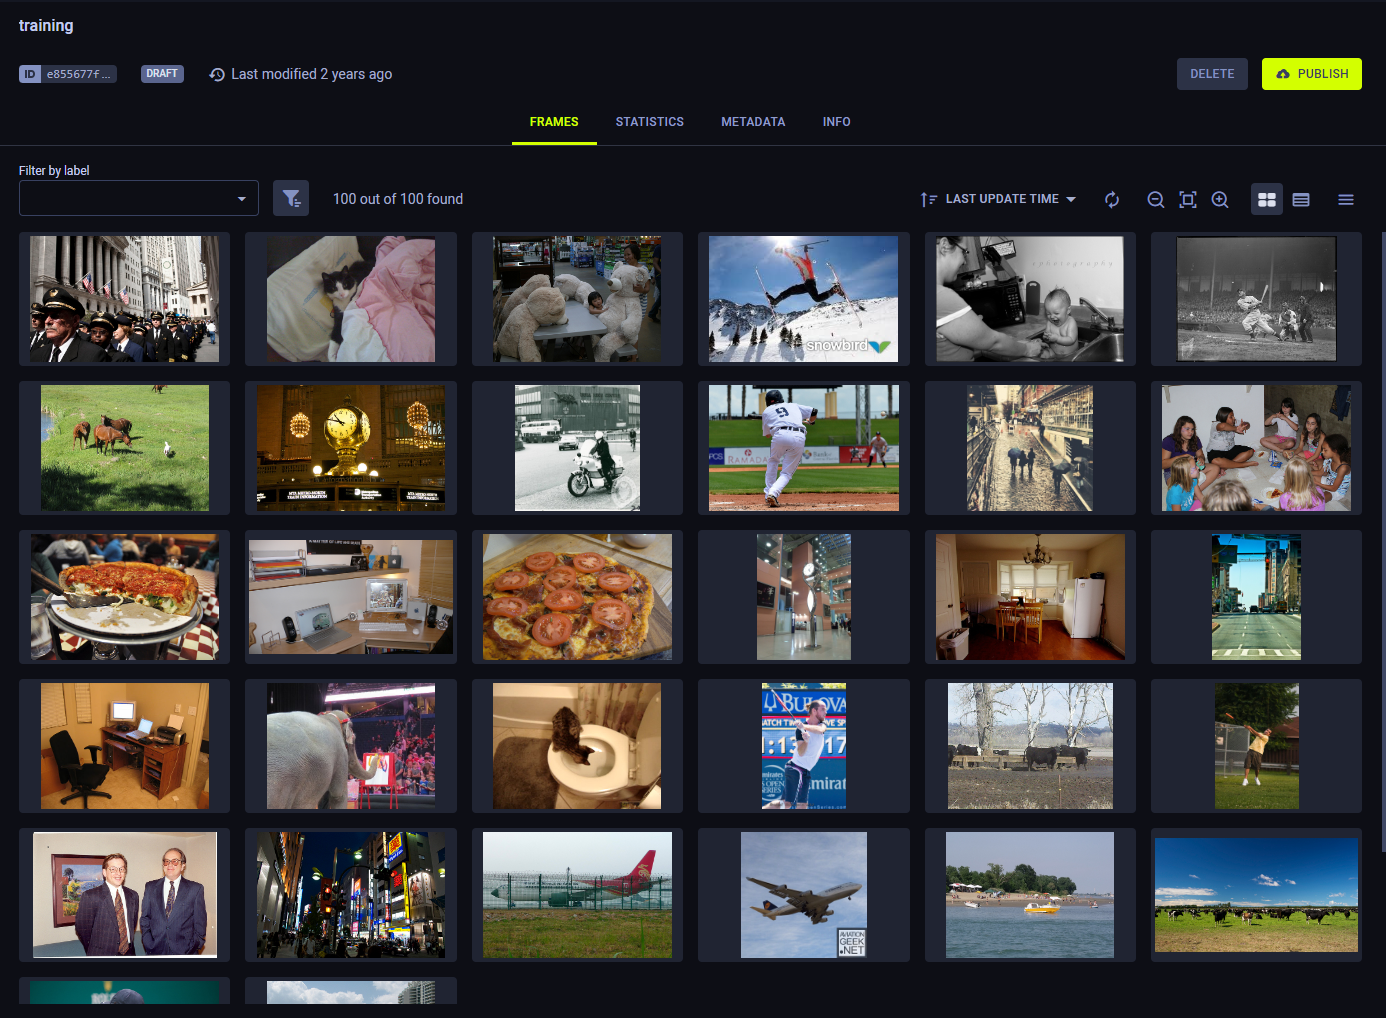Refresh the frames list
Viewport: 1386px width, 1018px height.
point(1112,199)
